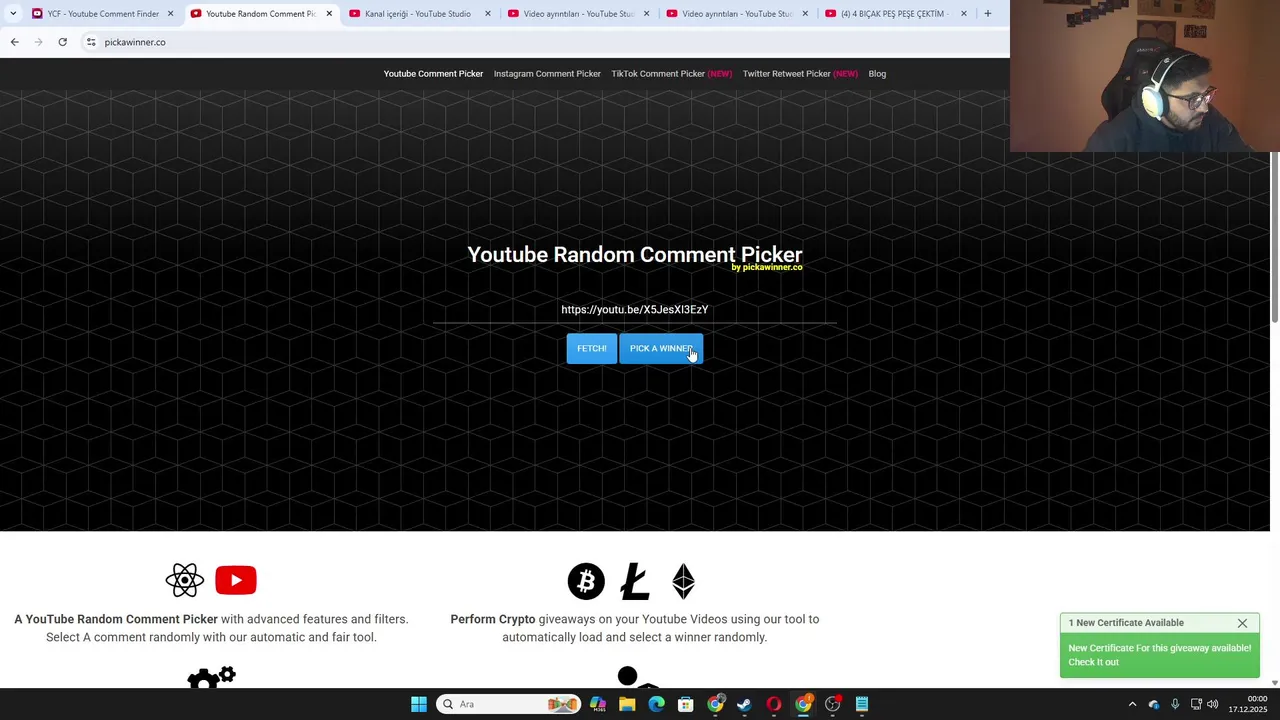Click the React atom logo icon
The width and height of the screenshot is (1280, 720).
tap(185, 580)
